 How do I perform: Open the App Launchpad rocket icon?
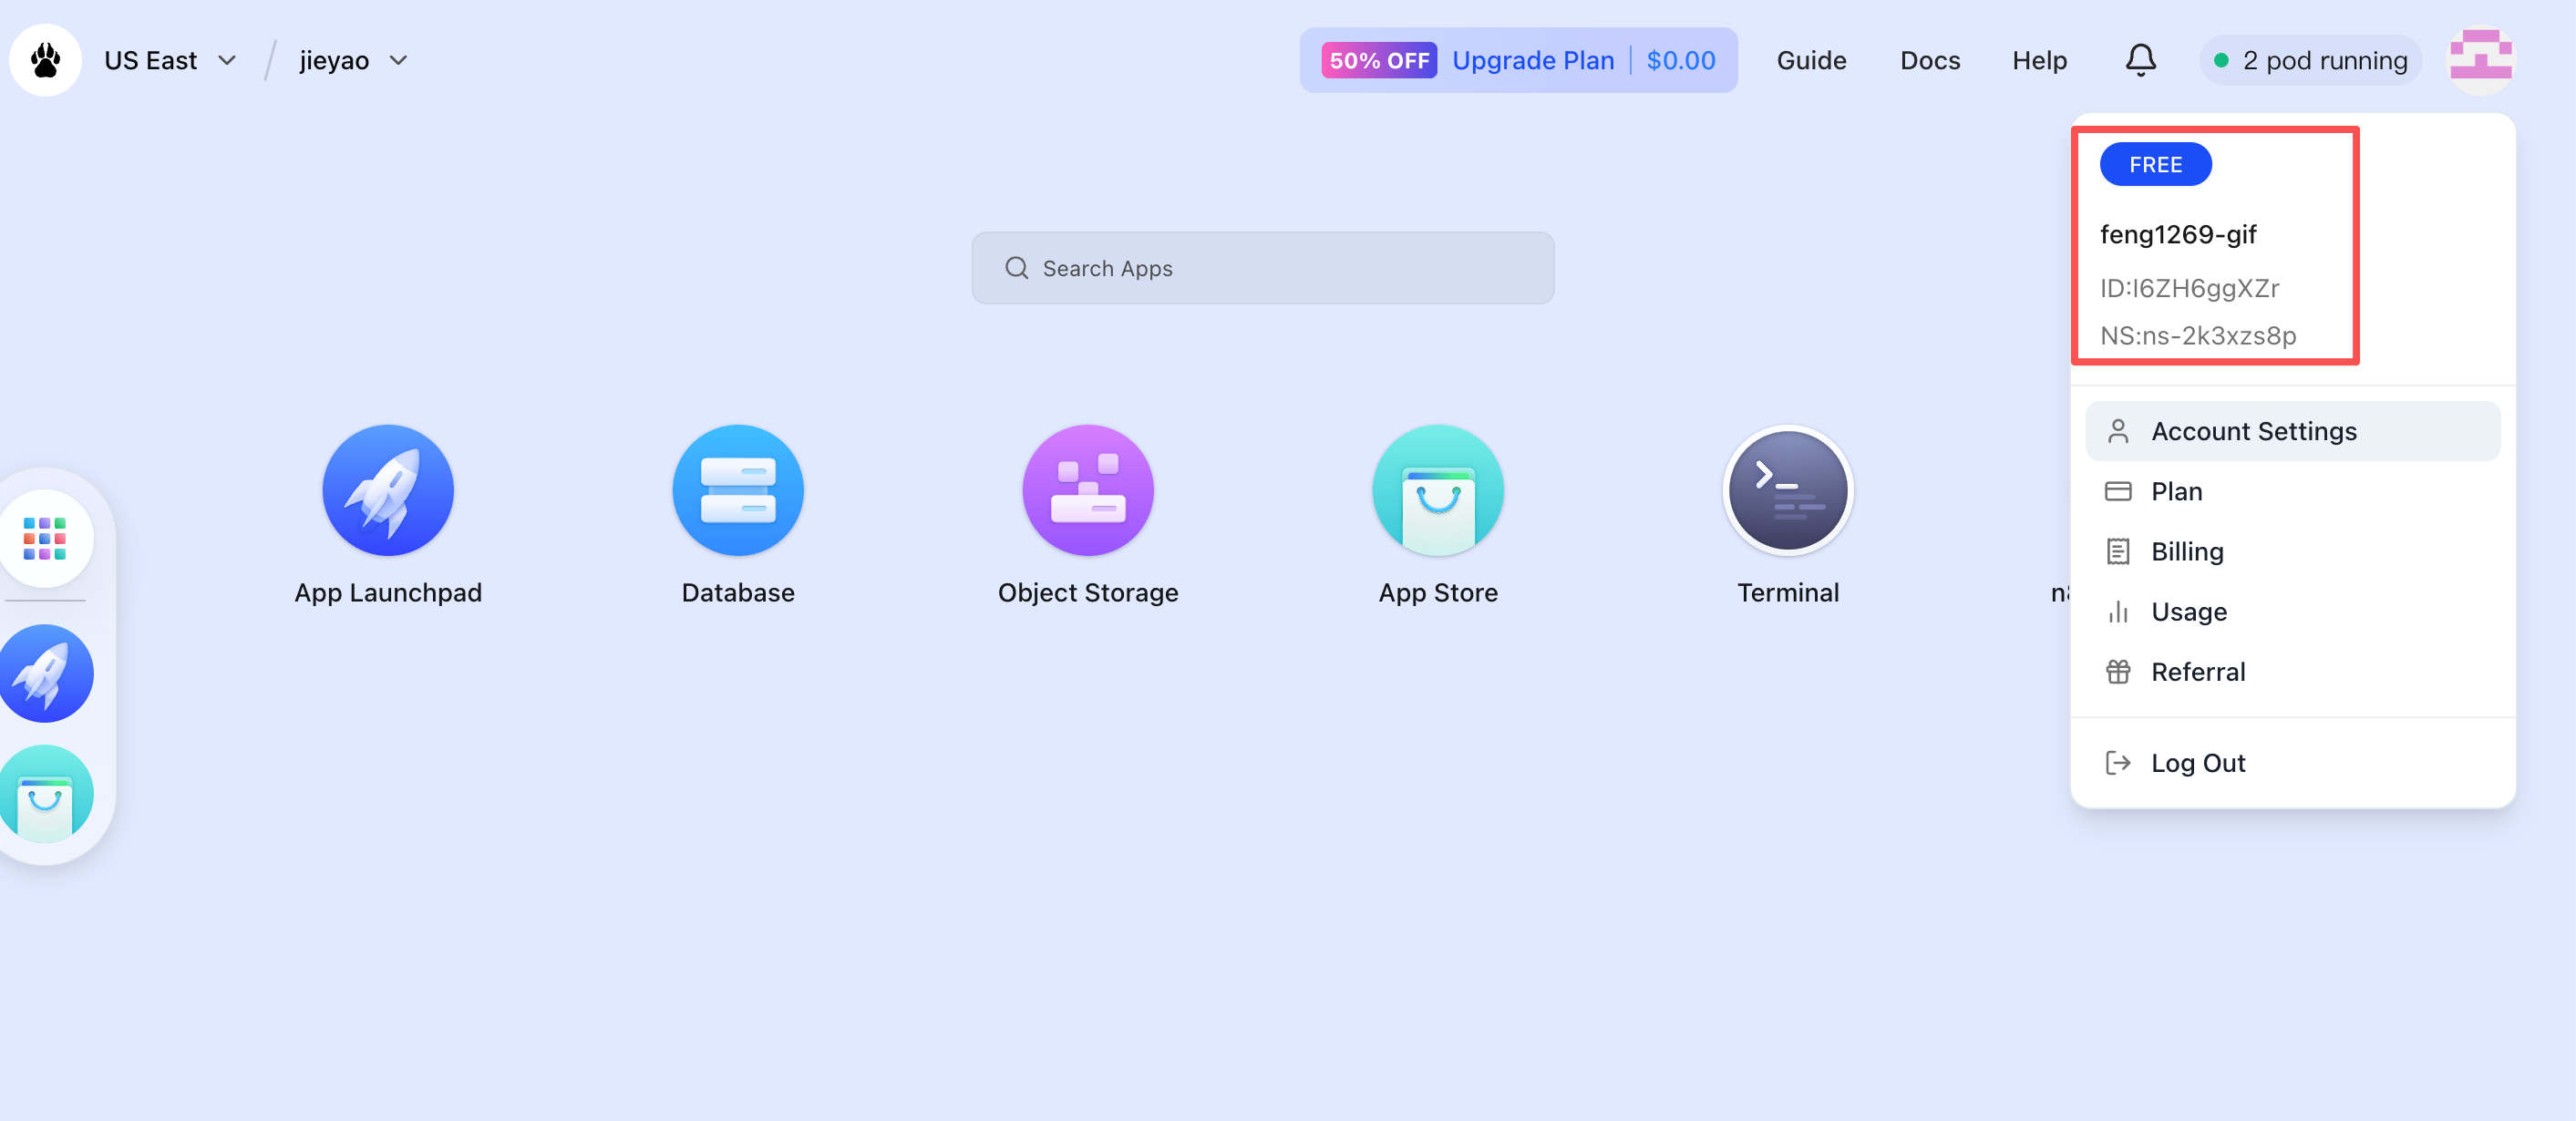pyautogui.click(x=387, y=490)
